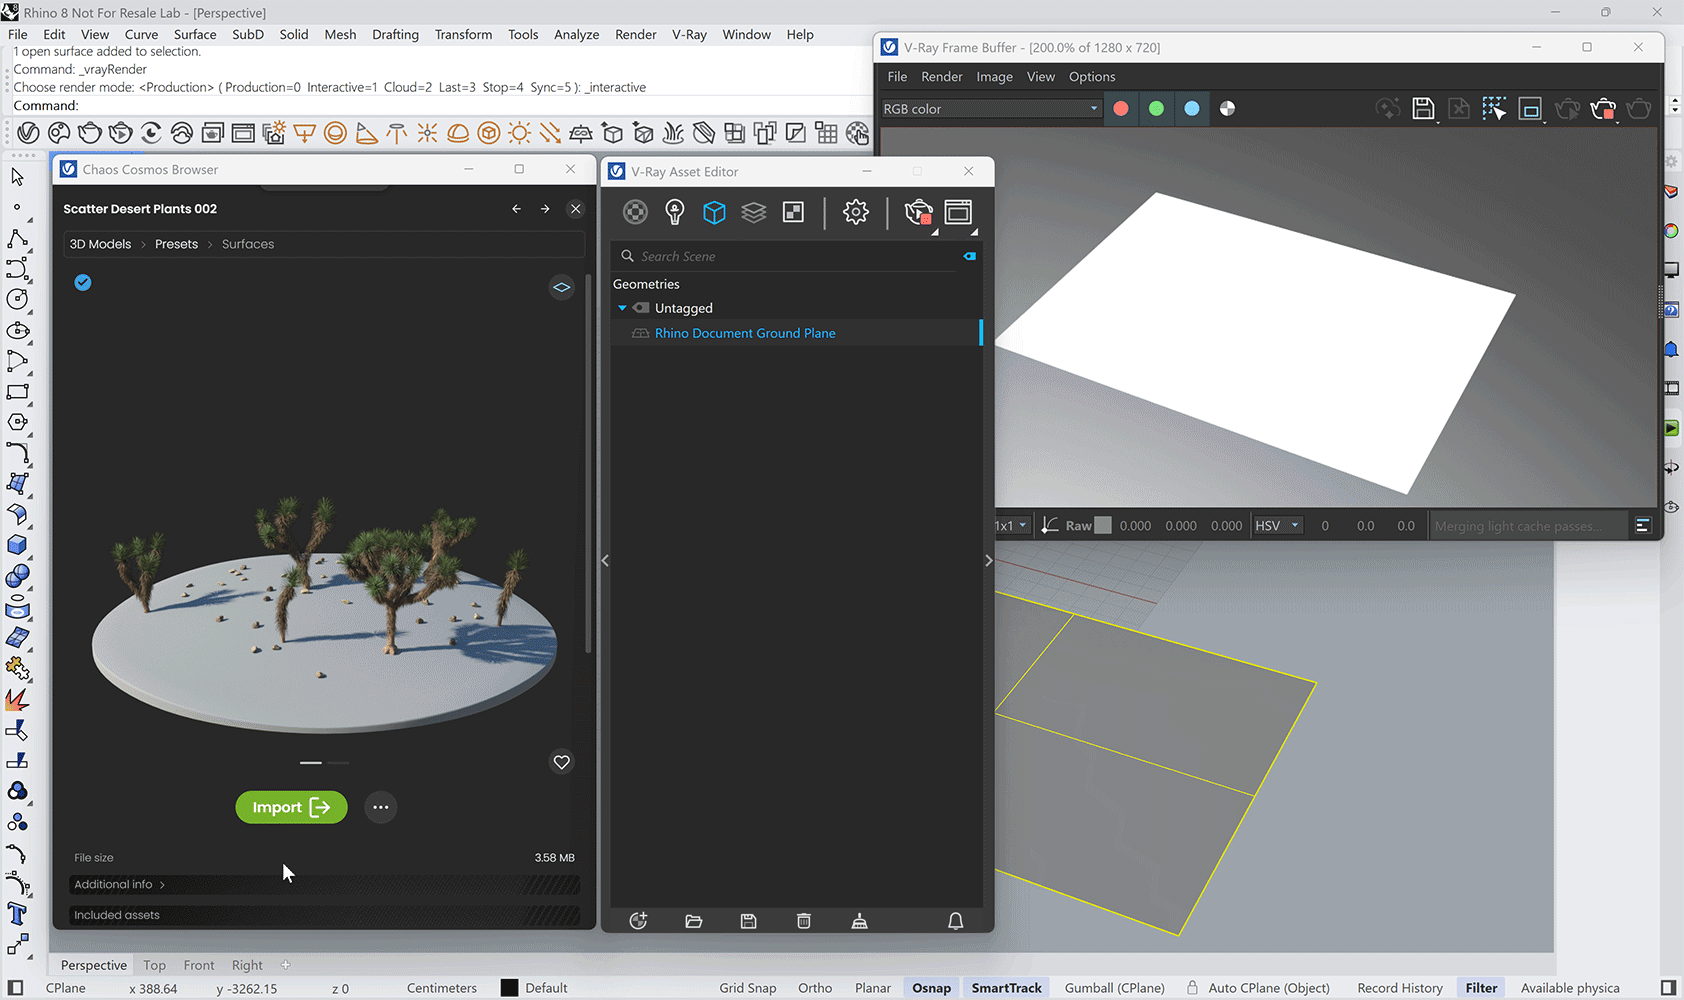
Task: Click the Default layer color swatch in status bar
Action: click(509, 988)
